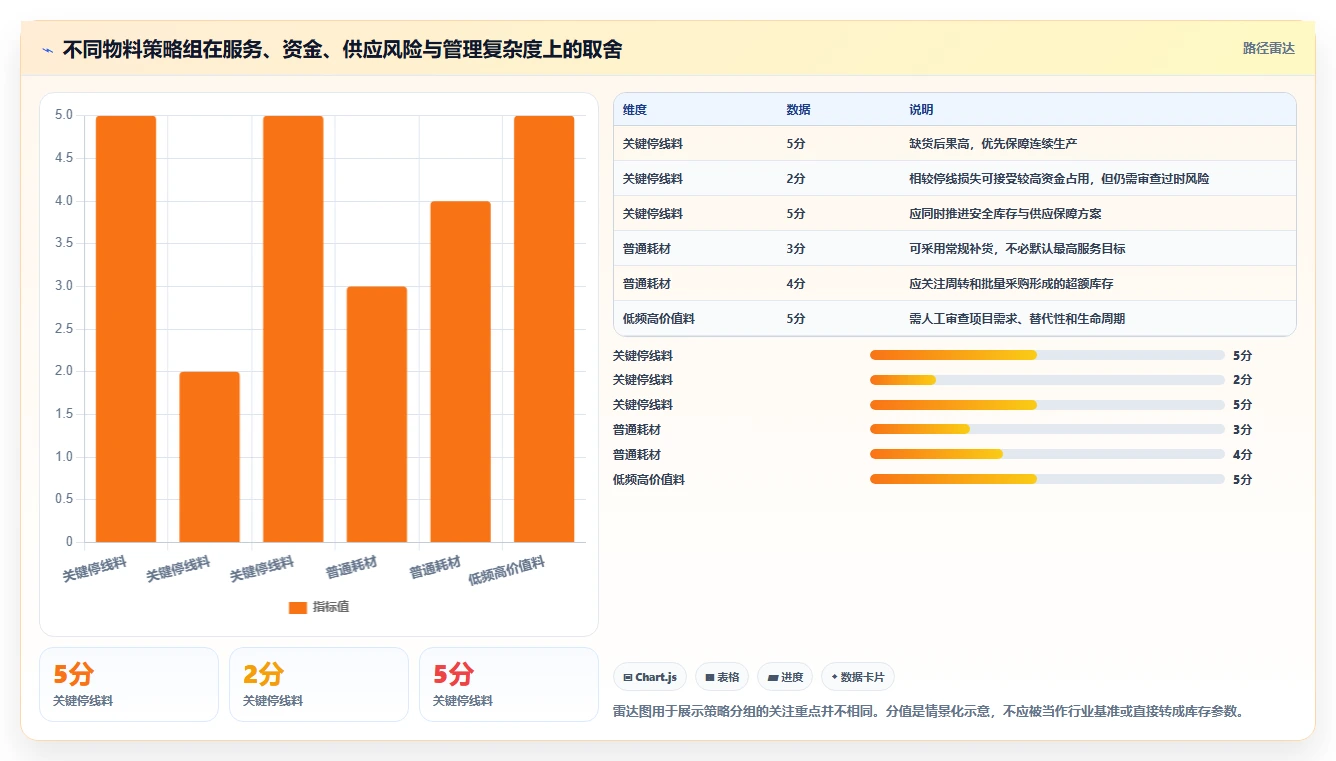1336x761 pixels.
Task: Select the Chart.js chip
Action: pyautogui.click(x=650, y=677)
